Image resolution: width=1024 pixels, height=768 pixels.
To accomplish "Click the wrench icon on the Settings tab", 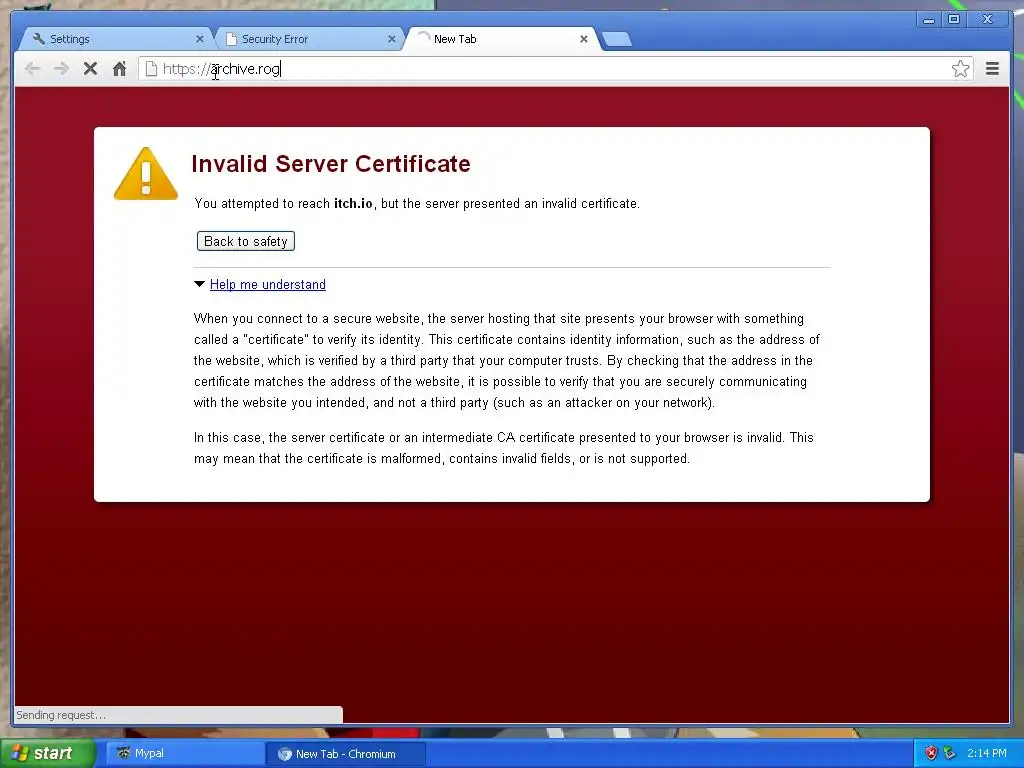I will tap(39, 39).
